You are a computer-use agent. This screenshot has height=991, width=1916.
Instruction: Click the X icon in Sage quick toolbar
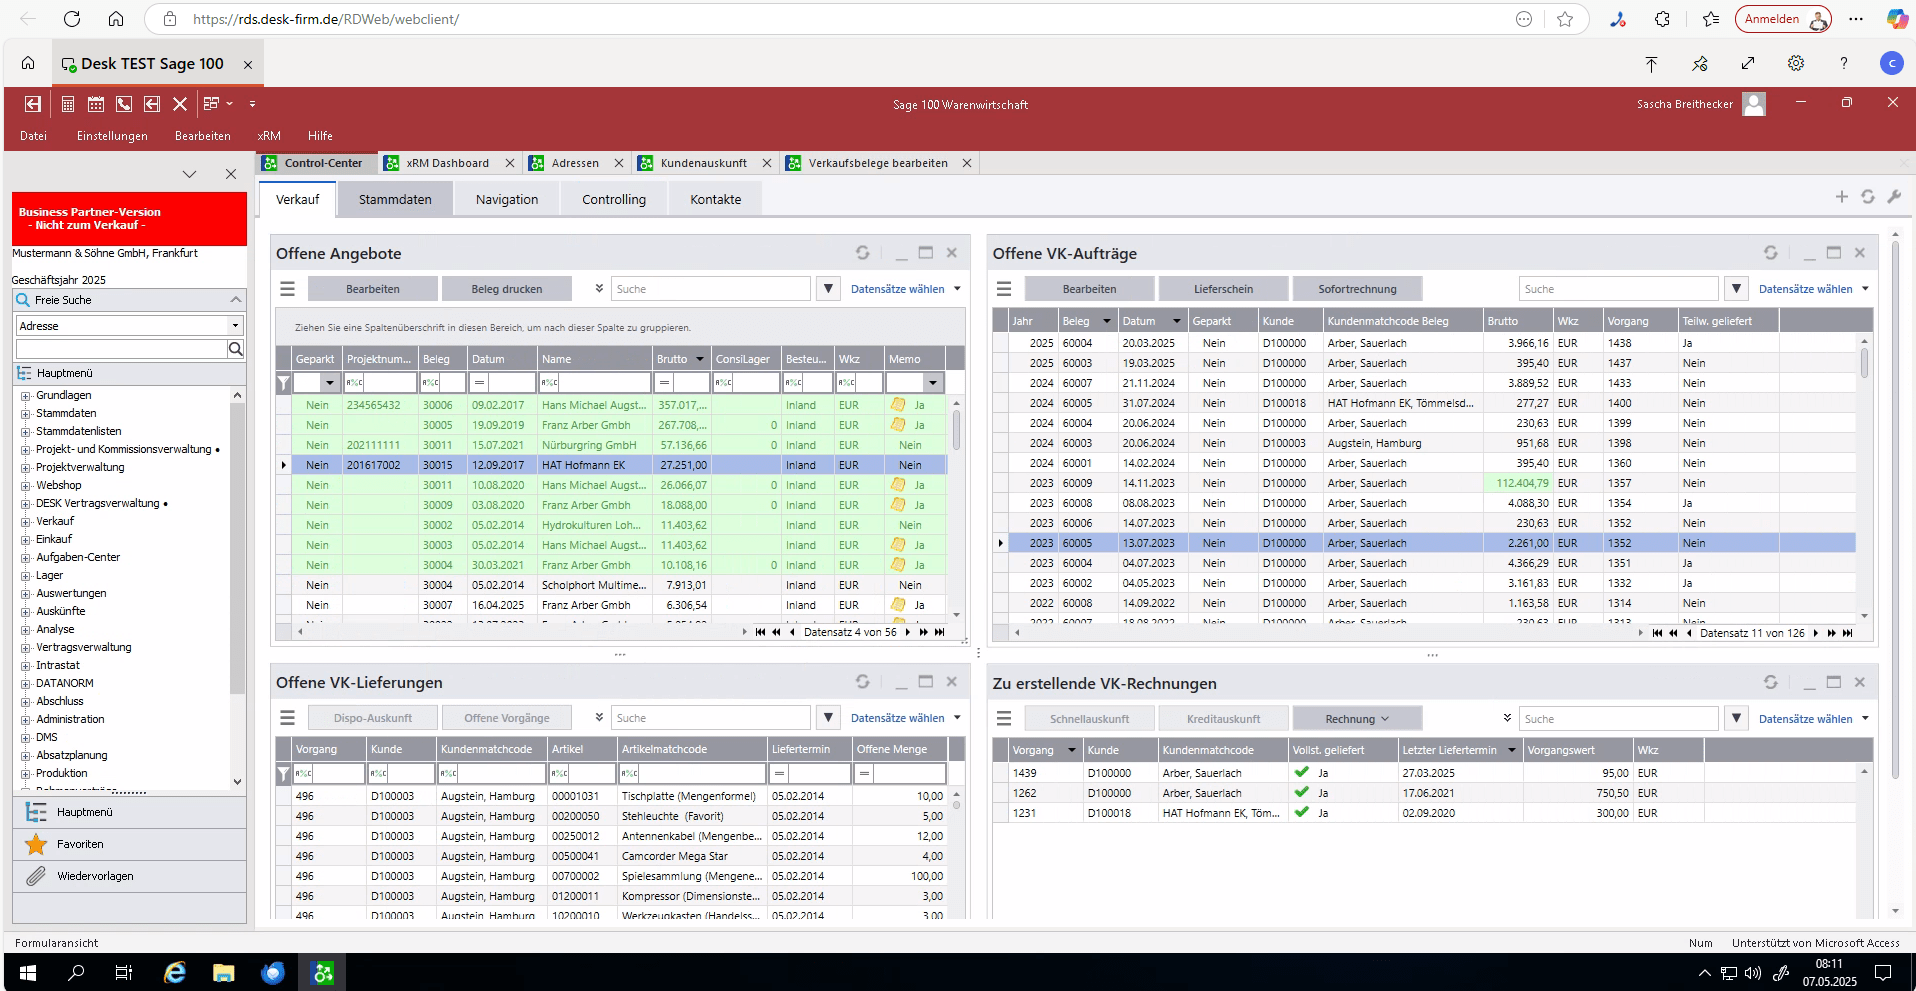180,104
